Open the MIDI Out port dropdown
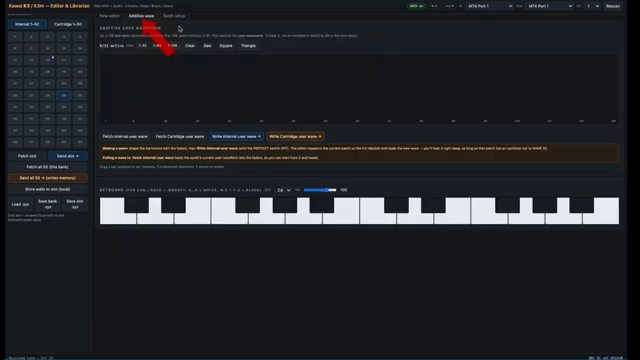 (x=549, y=6)
